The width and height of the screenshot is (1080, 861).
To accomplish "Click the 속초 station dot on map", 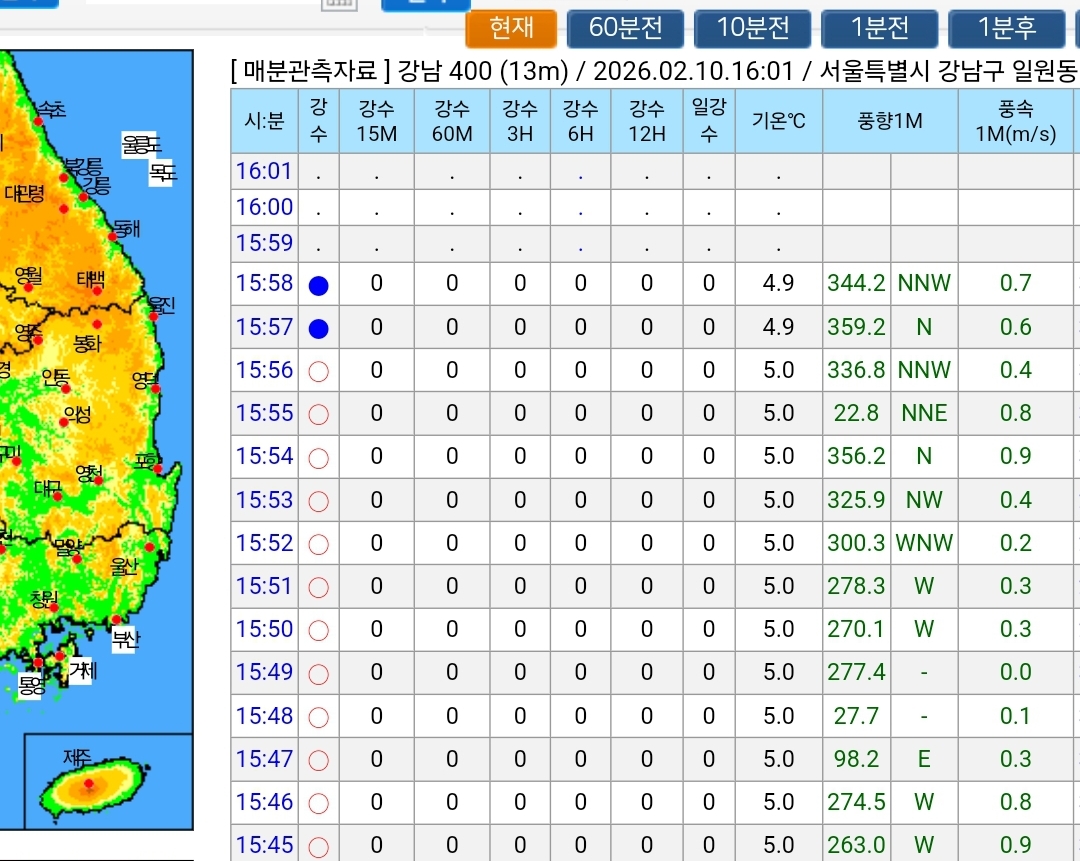I will 39,121.
